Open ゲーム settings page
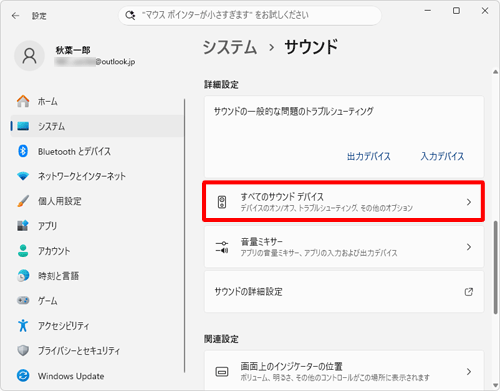The image size is (500, 391). 97,300
